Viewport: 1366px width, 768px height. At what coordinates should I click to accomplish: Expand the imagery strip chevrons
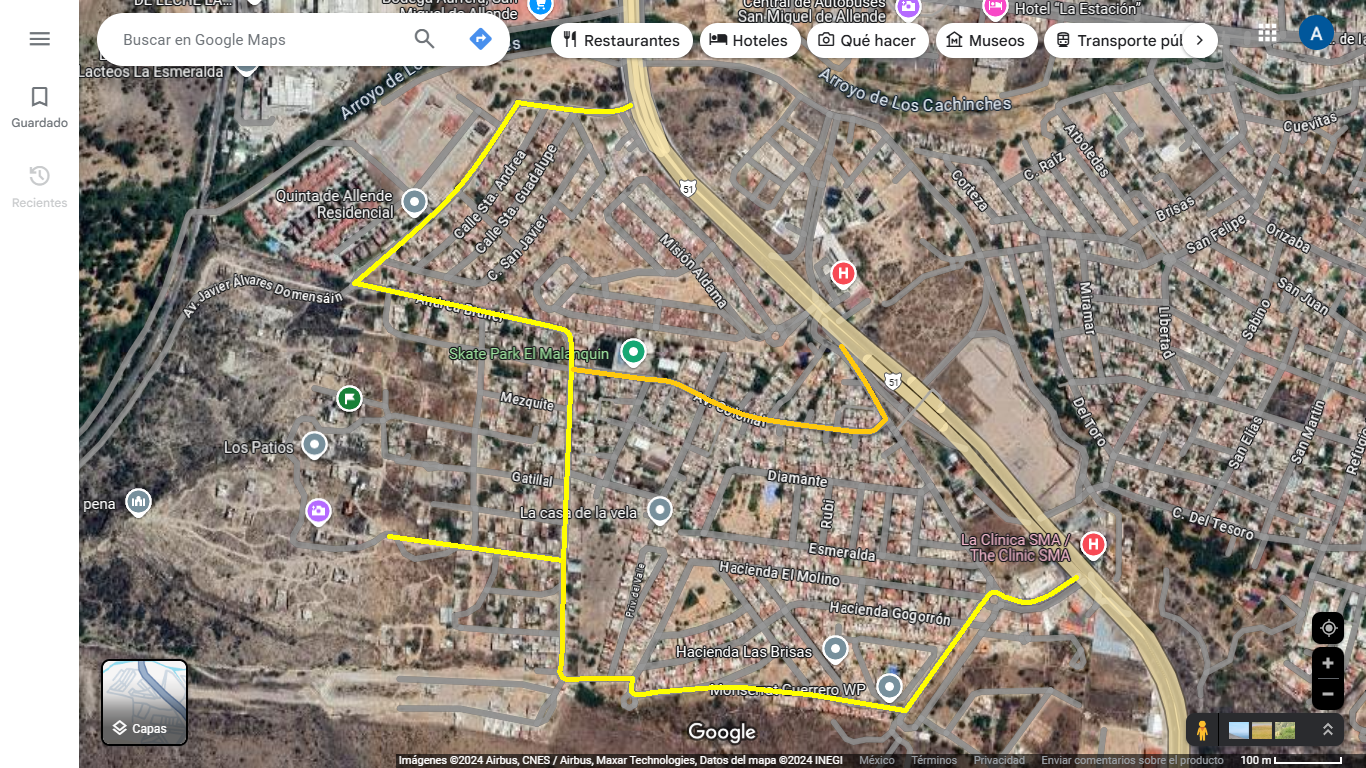click(x=1328, y=730)
